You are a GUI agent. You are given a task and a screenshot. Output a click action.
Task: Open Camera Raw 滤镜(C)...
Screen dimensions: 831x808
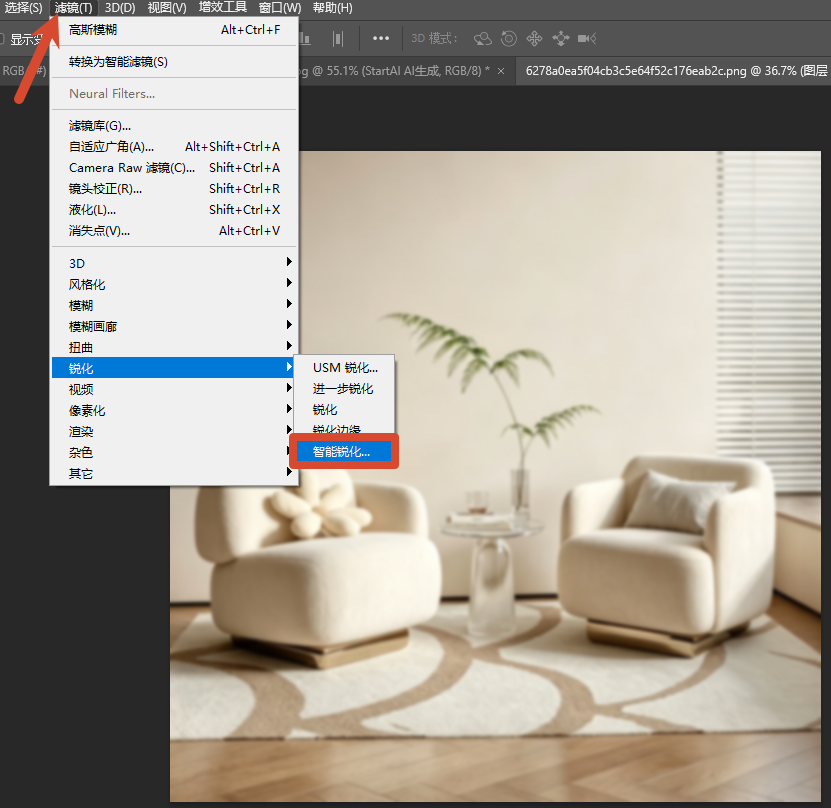click(174, 168)
